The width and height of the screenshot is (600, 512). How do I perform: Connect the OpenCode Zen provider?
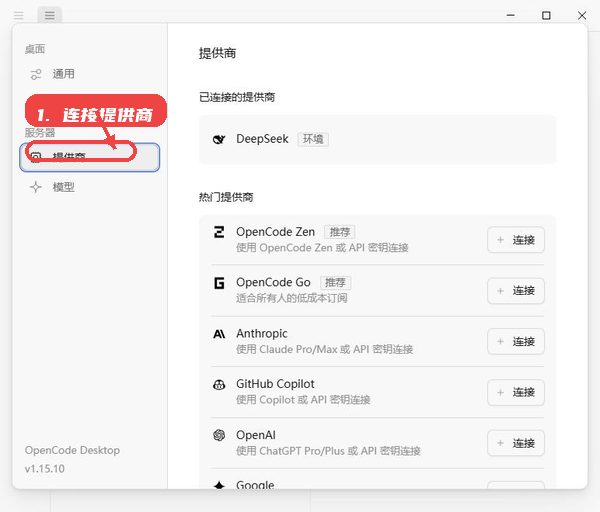coord(516,240)
